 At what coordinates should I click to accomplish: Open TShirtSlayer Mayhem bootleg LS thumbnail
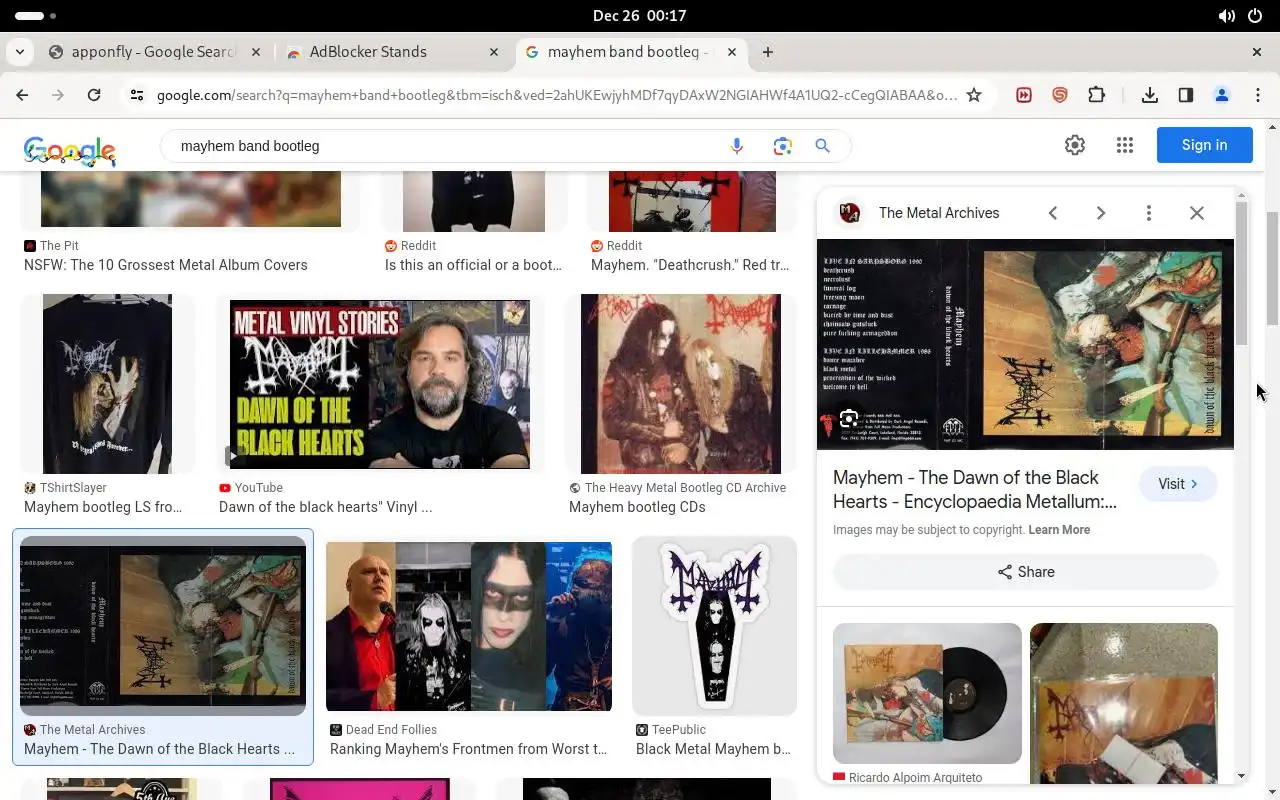tap(107, 384)
